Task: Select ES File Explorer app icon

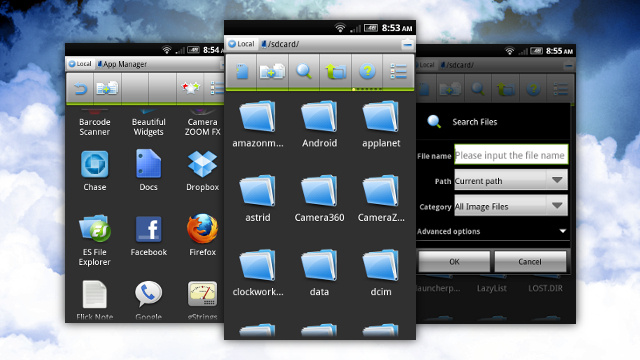Action: tap(94, 229)
